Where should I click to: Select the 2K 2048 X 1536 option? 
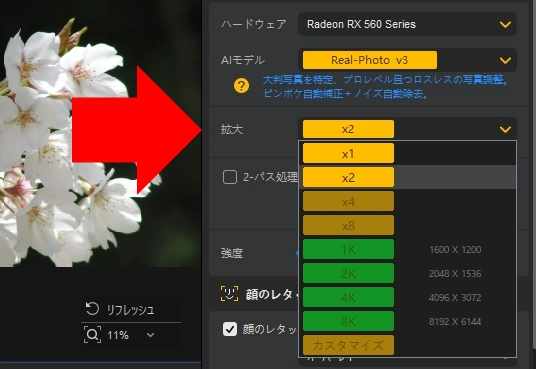tap(407, 273)
